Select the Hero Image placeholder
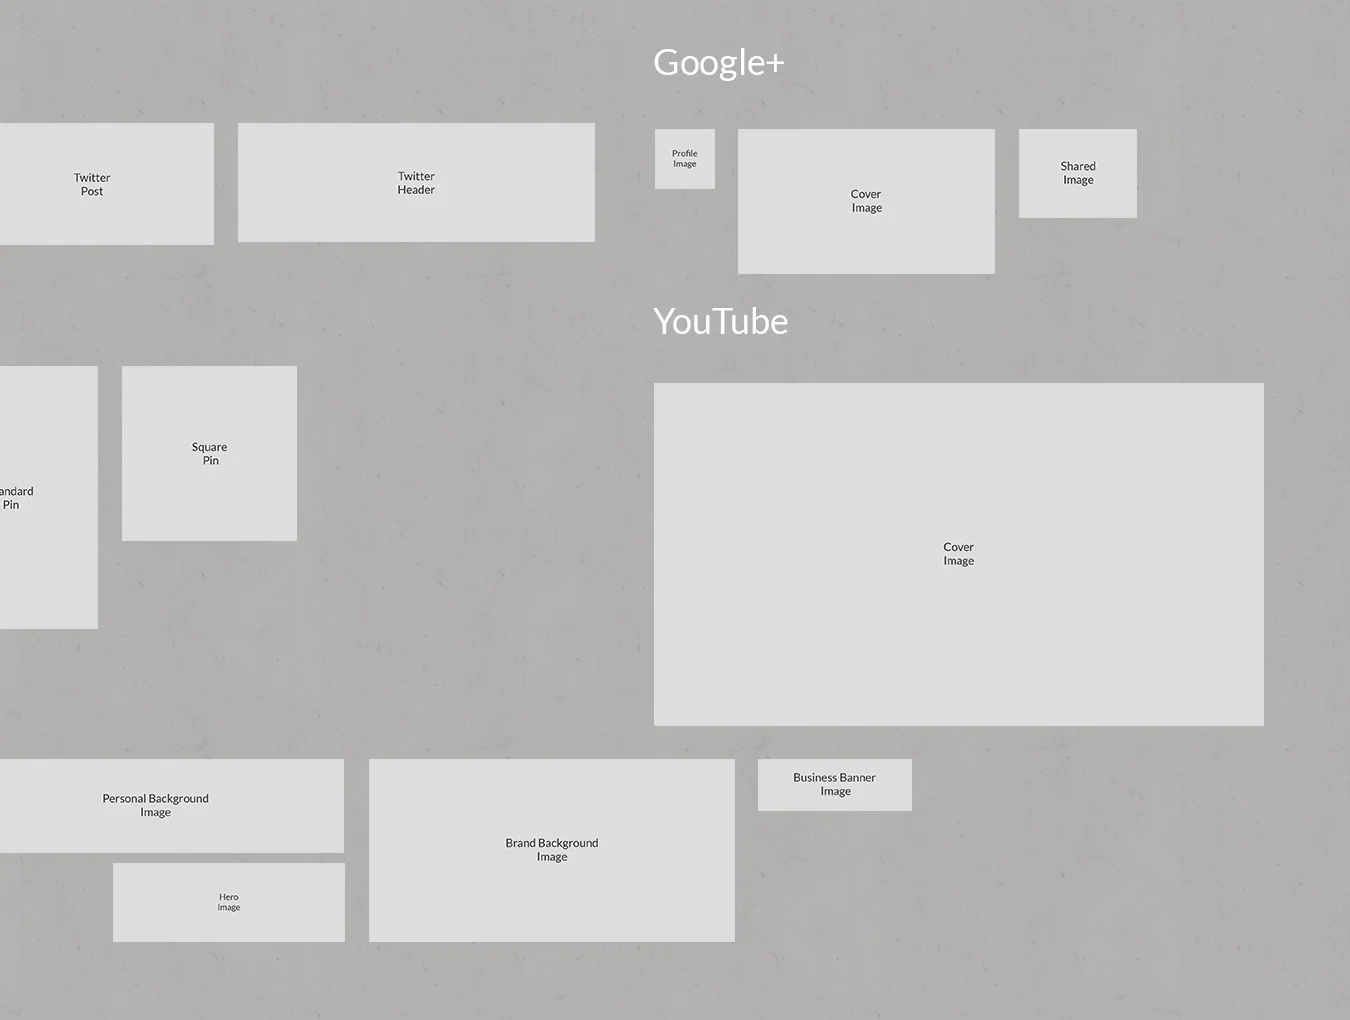The width and height of the screenshot is (1350, 1020). click(229, 902)
